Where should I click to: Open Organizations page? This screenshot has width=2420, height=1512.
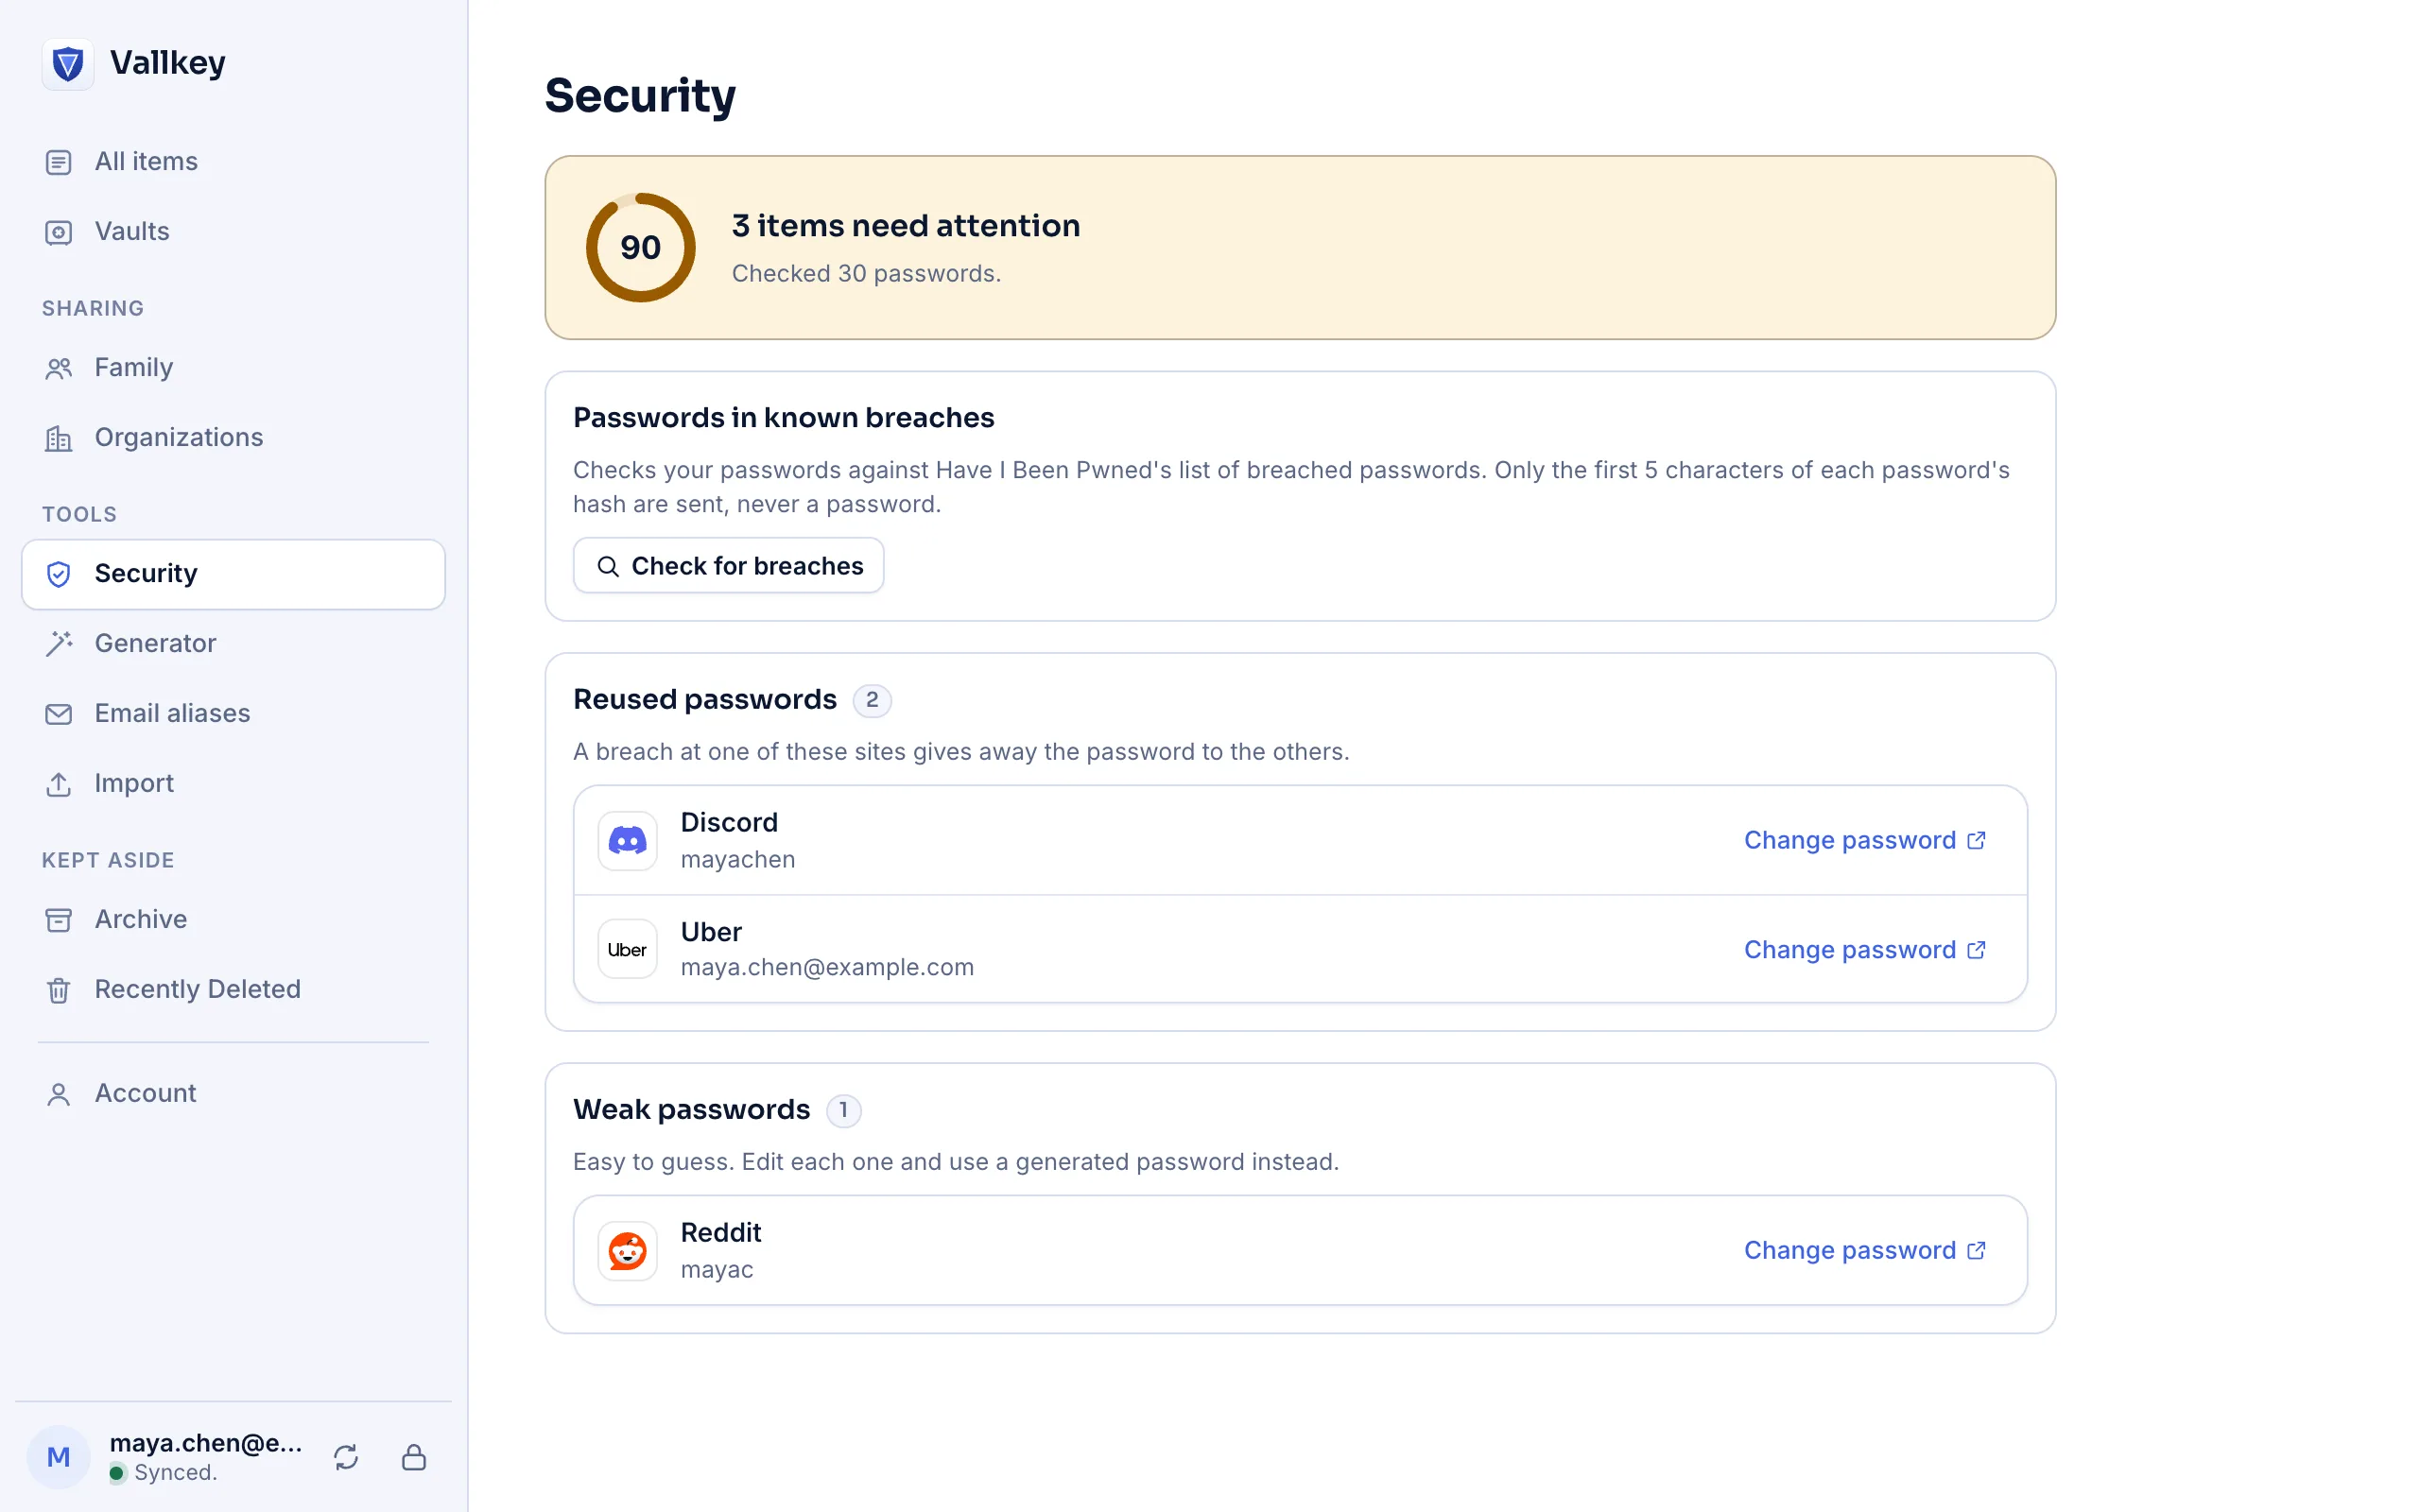click(x=233, y=437)
